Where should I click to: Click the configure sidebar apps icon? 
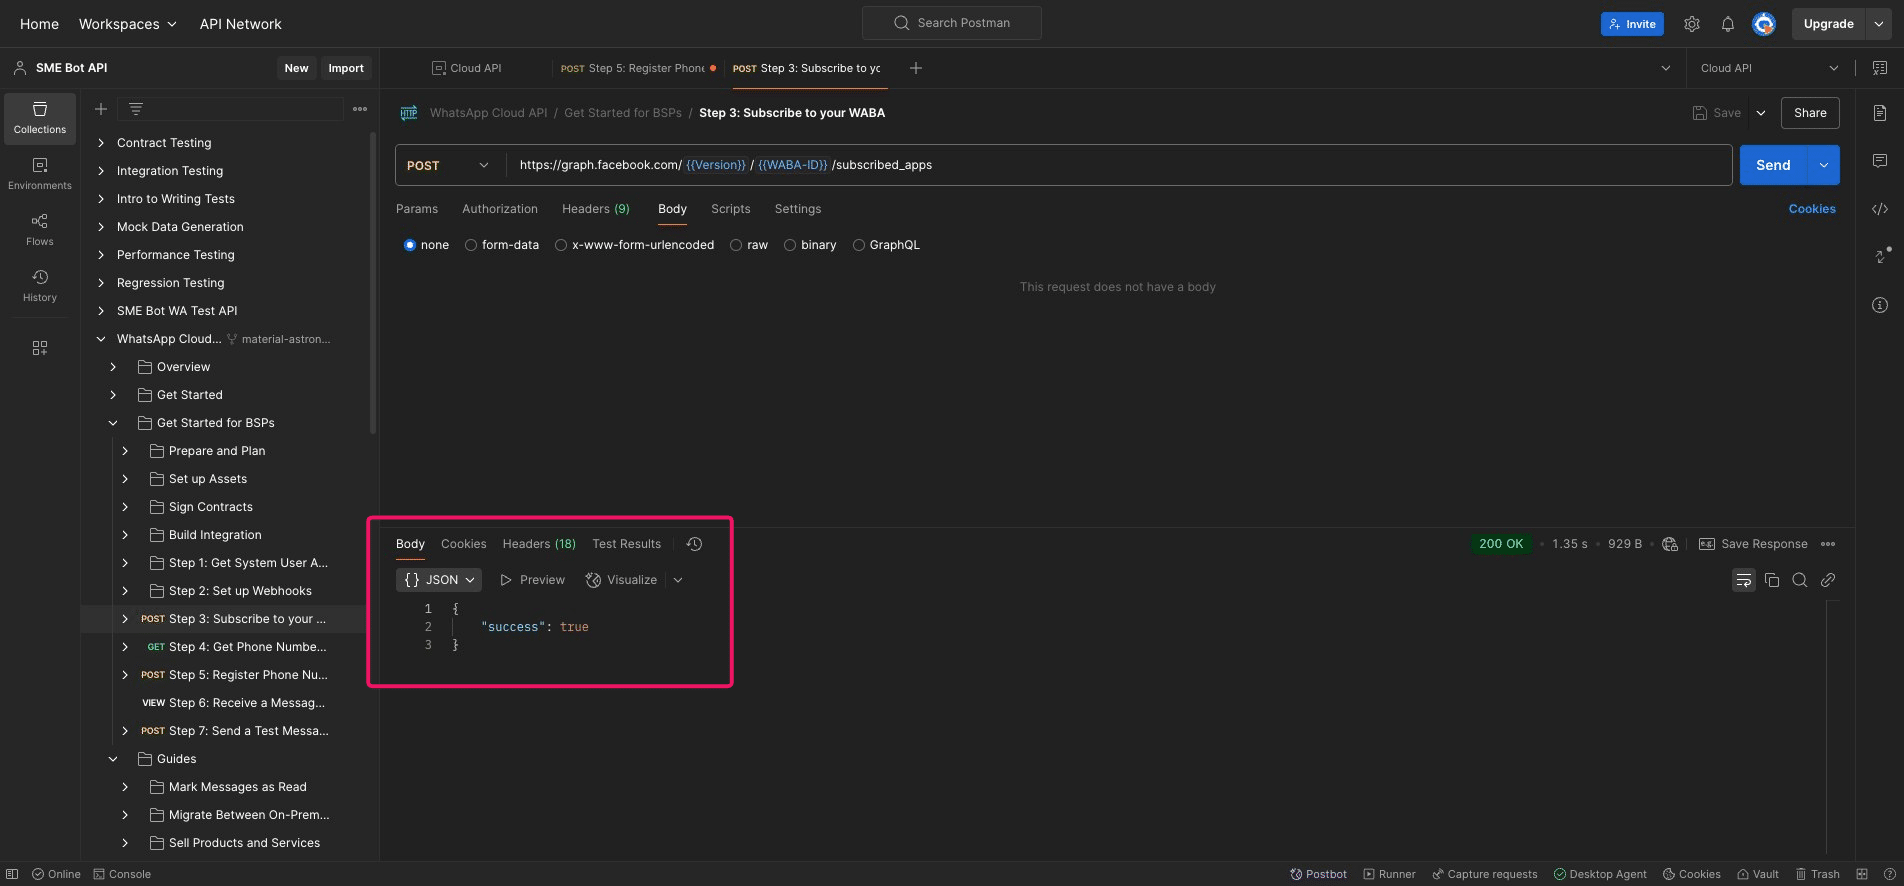[x=40, y=348]
